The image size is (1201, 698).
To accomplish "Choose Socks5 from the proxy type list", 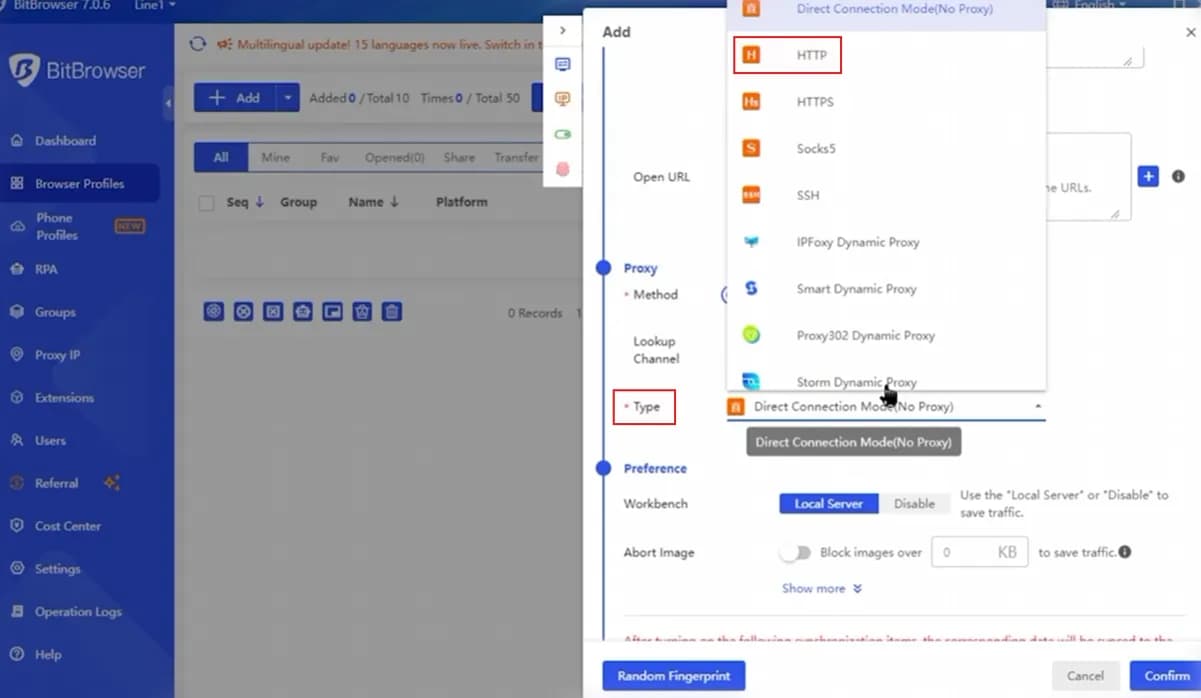I will [886, 149].
